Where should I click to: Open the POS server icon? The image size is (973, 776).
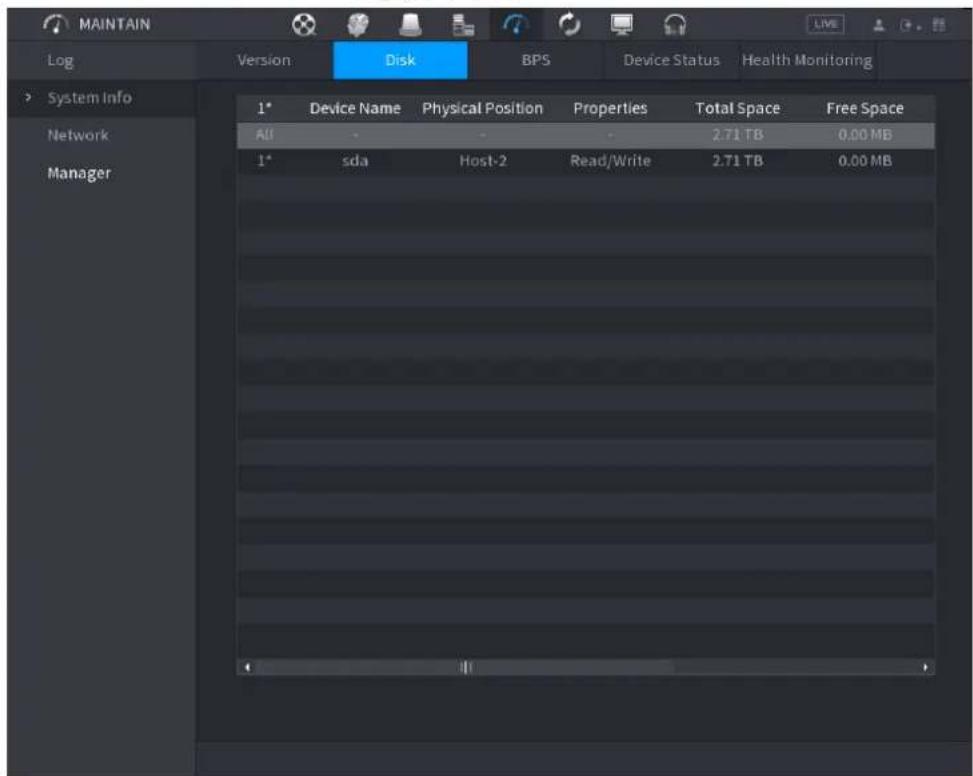pyautogui.click(x=463, y=25)
